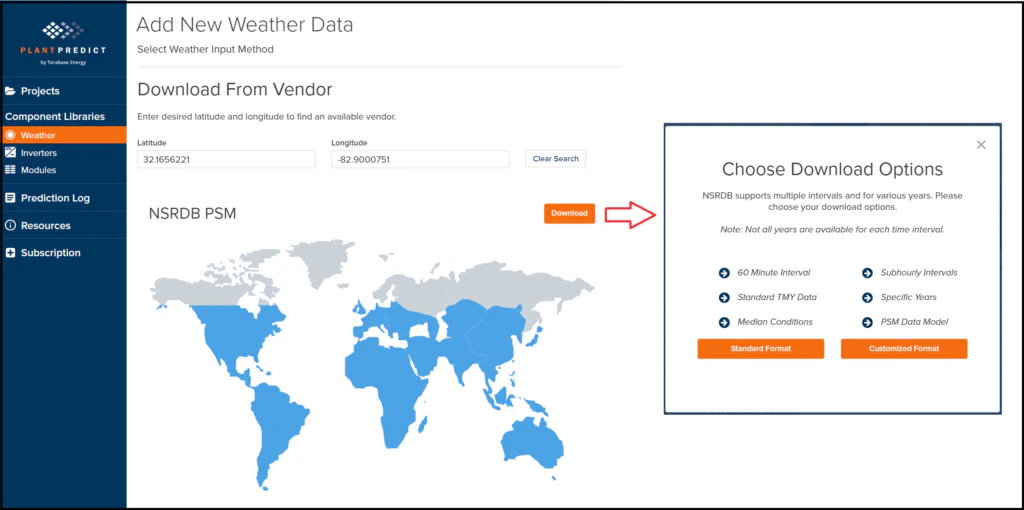This screenshot has height=510, width=1024.
Task: Click the Component Libraries heading
Action: pyautogui.click(x=55, y=117)
